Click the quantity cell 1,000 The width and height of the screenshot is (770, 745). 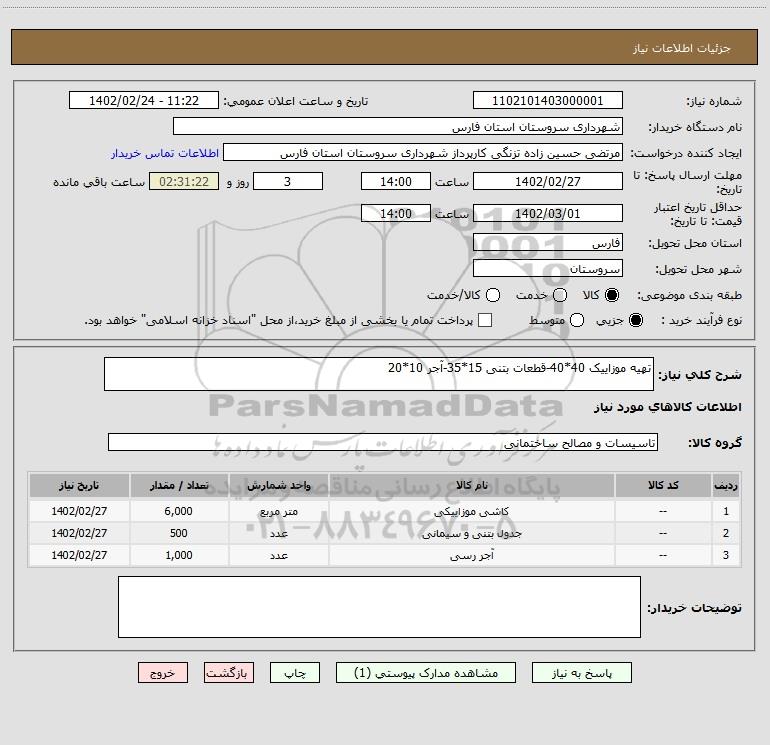[x=179, y=555]
